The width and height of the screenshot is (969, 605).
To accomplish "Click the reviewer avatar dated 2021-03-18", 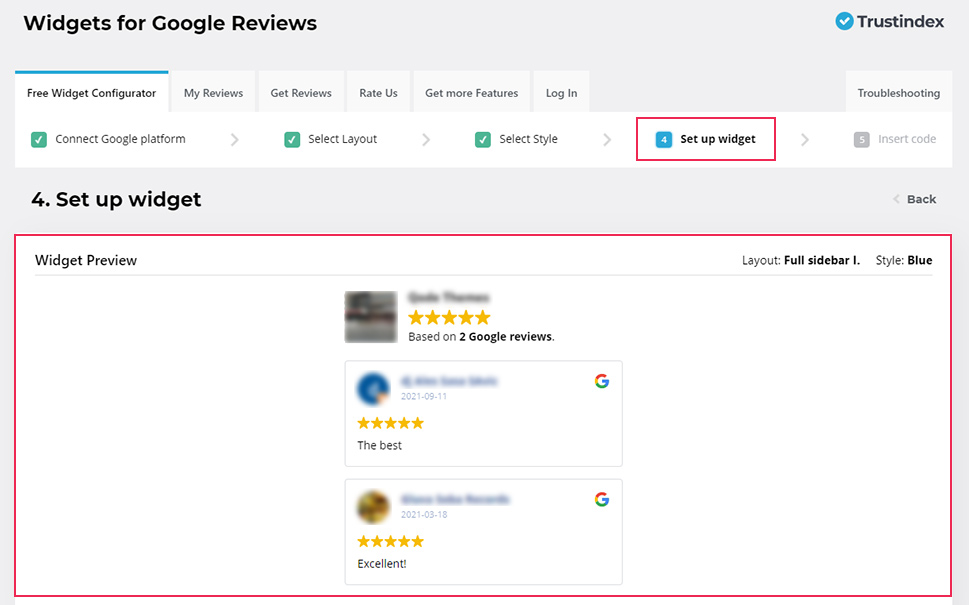I will (373, 507).
